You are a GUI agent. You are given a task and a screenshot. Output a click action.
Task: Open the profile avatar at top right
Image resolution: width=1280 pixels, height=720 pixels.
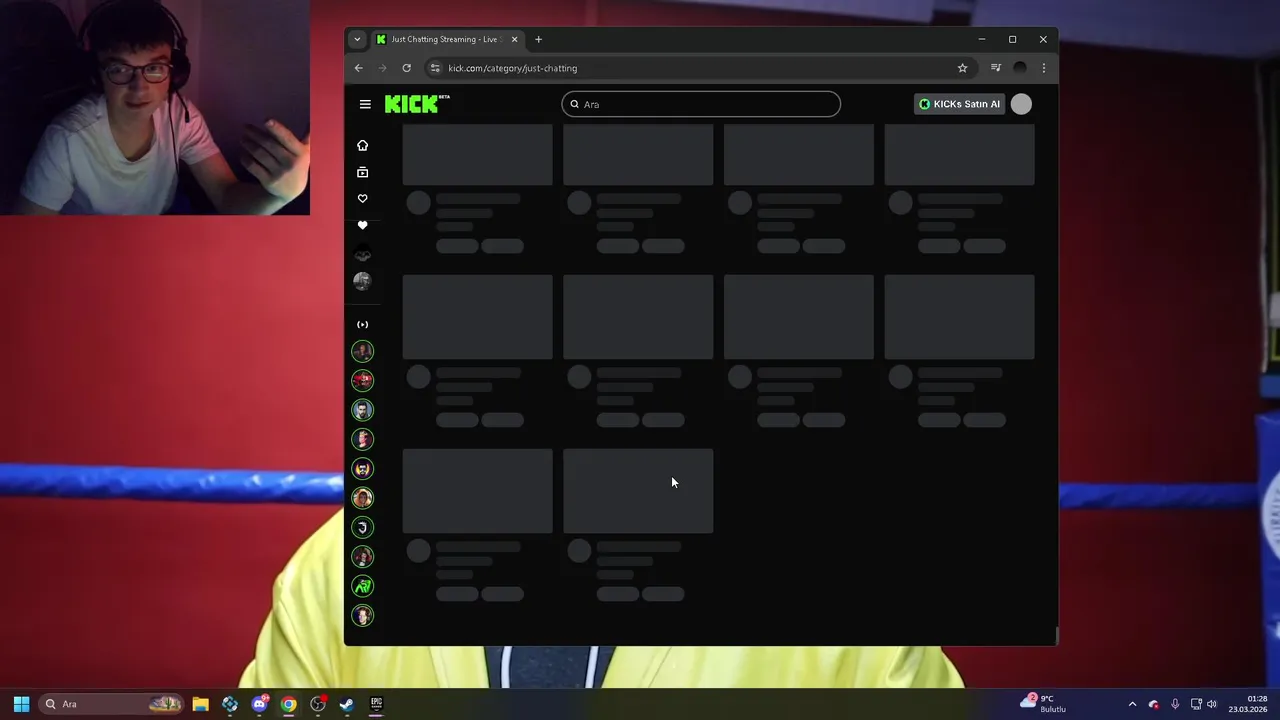coord(1021,104)
